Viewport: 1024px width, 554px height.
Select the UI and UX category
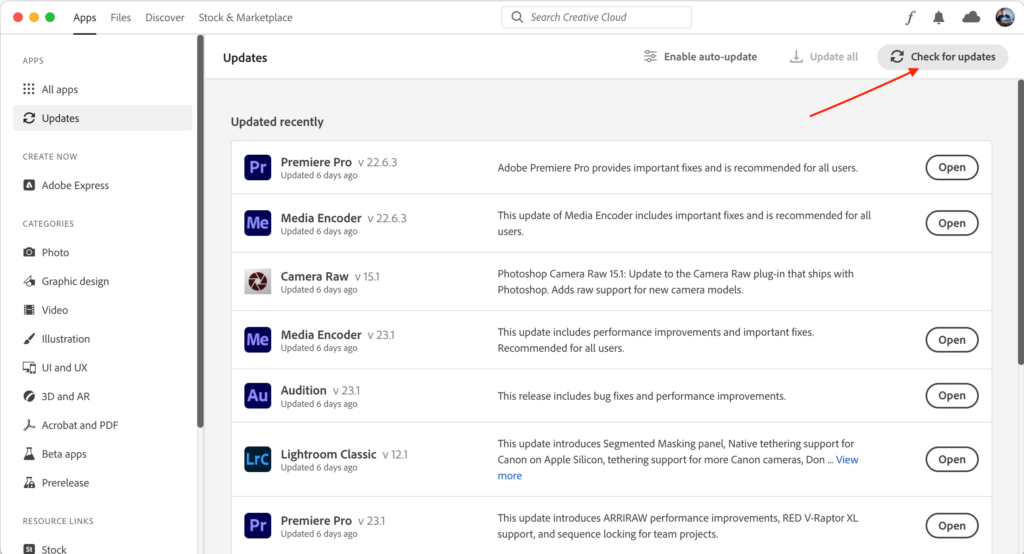(103, 367)
